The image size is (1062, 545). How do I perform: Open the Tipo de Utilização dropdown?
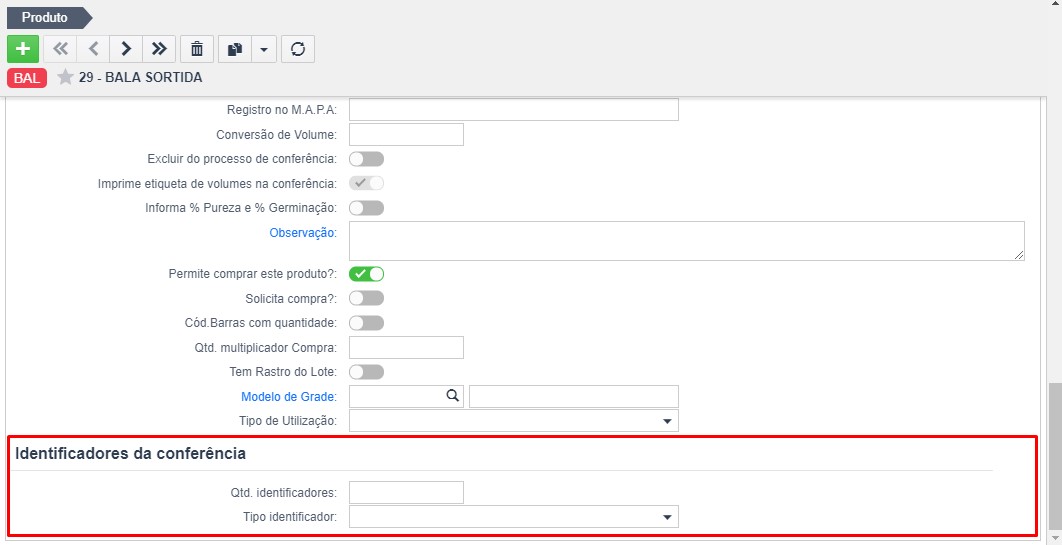pos(513,420)
